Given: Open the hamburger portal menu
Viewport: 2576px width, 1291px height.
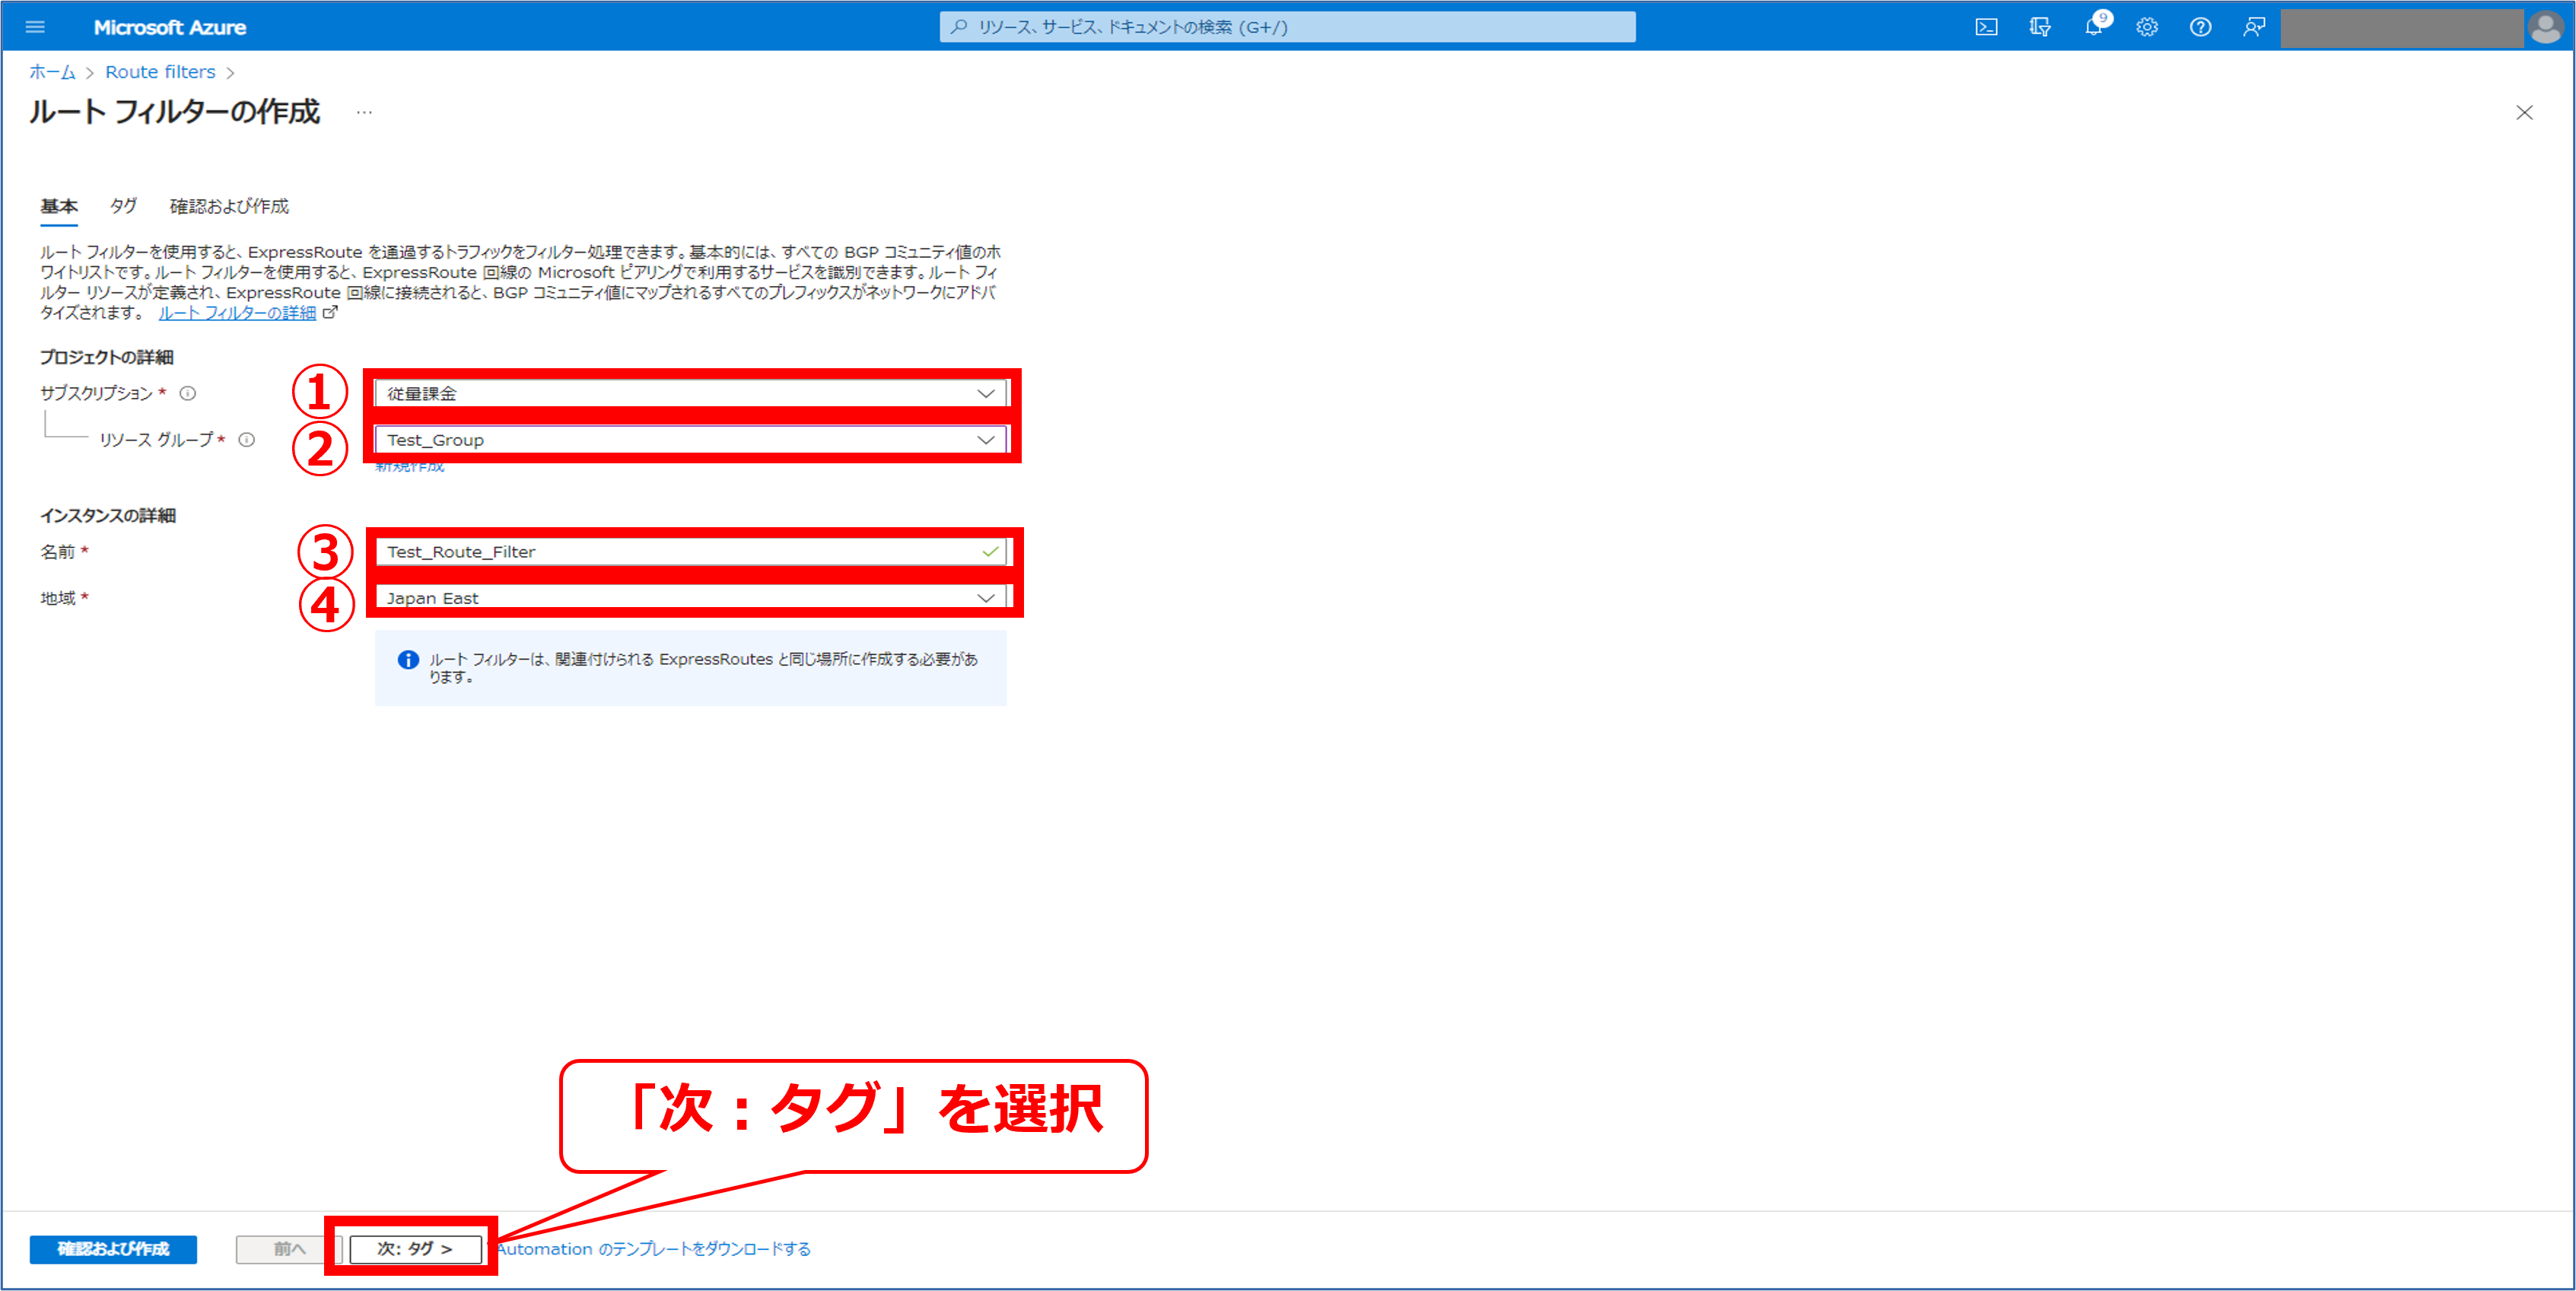Looking at the screenshot, I should coord(35,27).
